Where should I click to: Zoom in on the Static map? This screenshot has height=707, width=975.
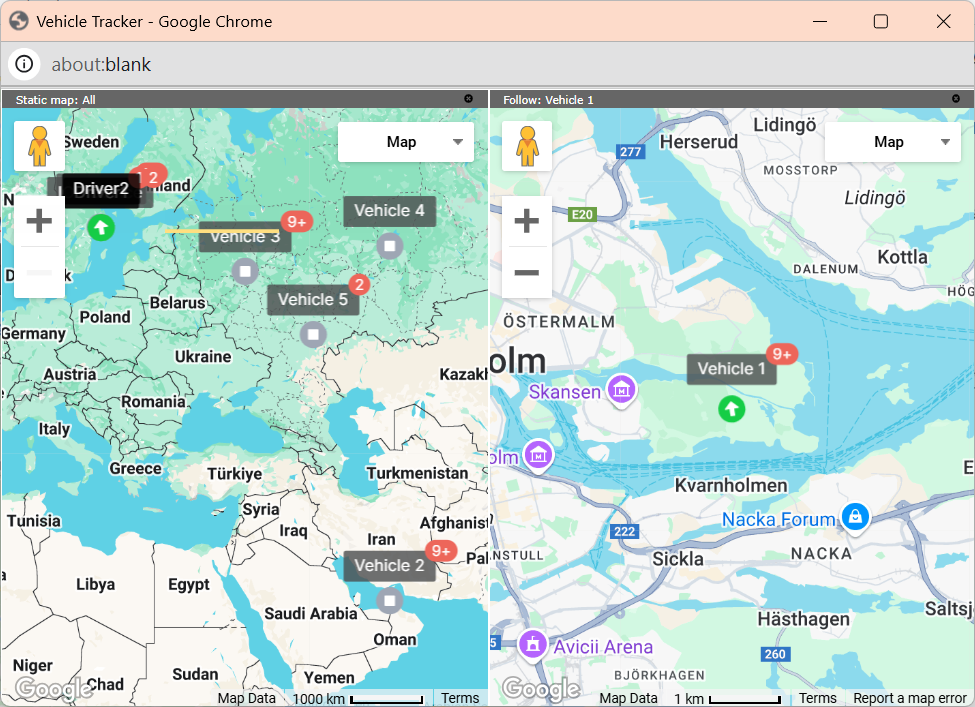coord(39,221)
